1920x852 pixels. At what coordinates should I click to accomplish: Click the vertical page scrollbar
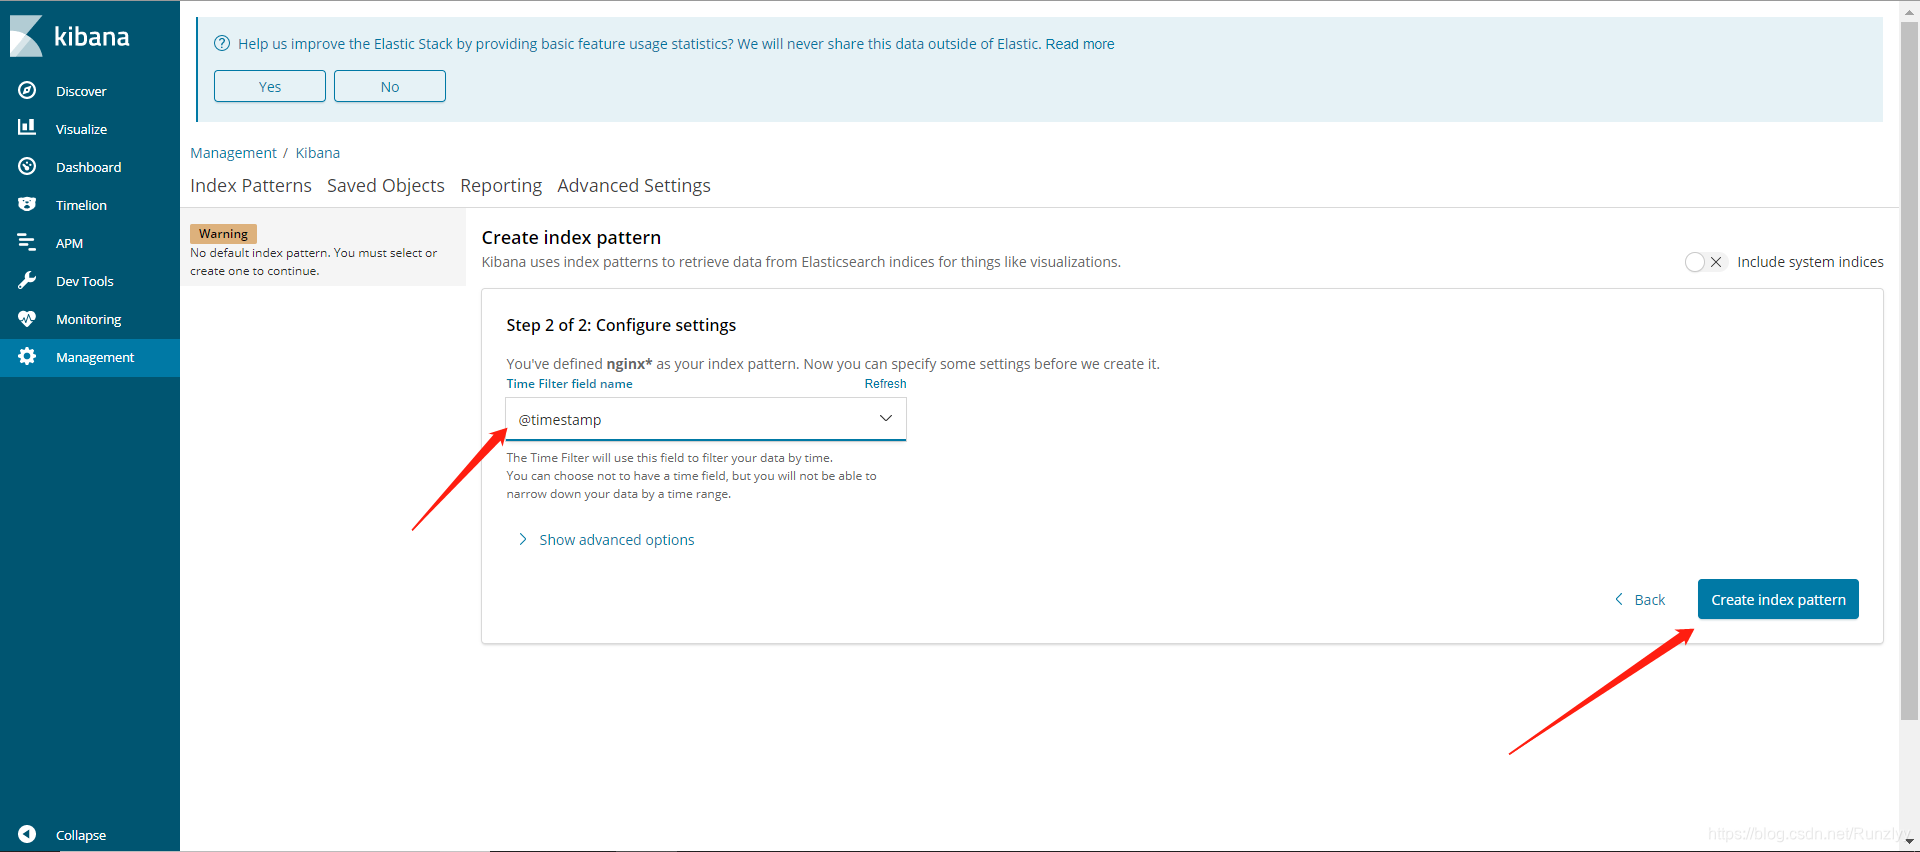(x=1909, y=370)
